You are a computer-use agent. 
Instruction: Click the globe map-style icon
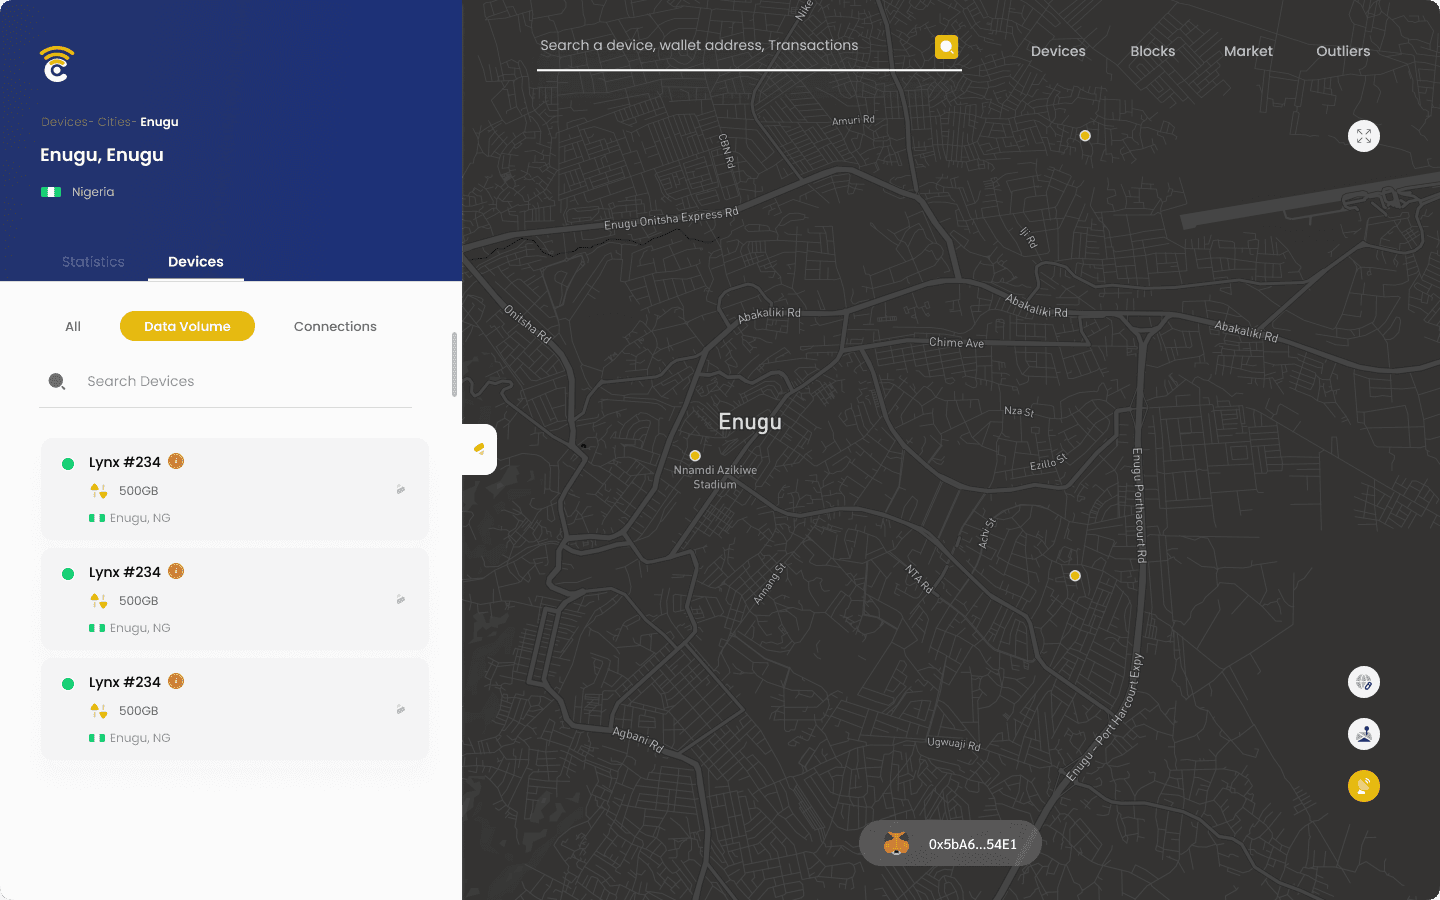1364,682
